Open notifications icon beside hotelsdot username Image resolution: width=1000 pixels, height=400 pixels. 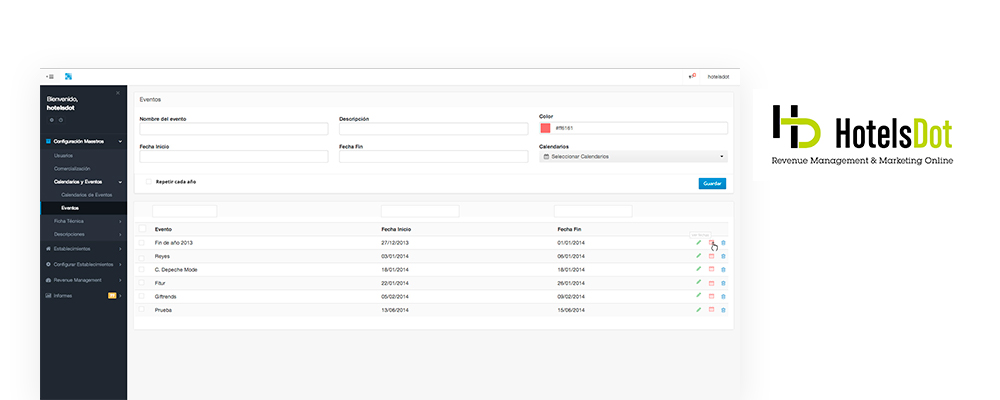692,76
